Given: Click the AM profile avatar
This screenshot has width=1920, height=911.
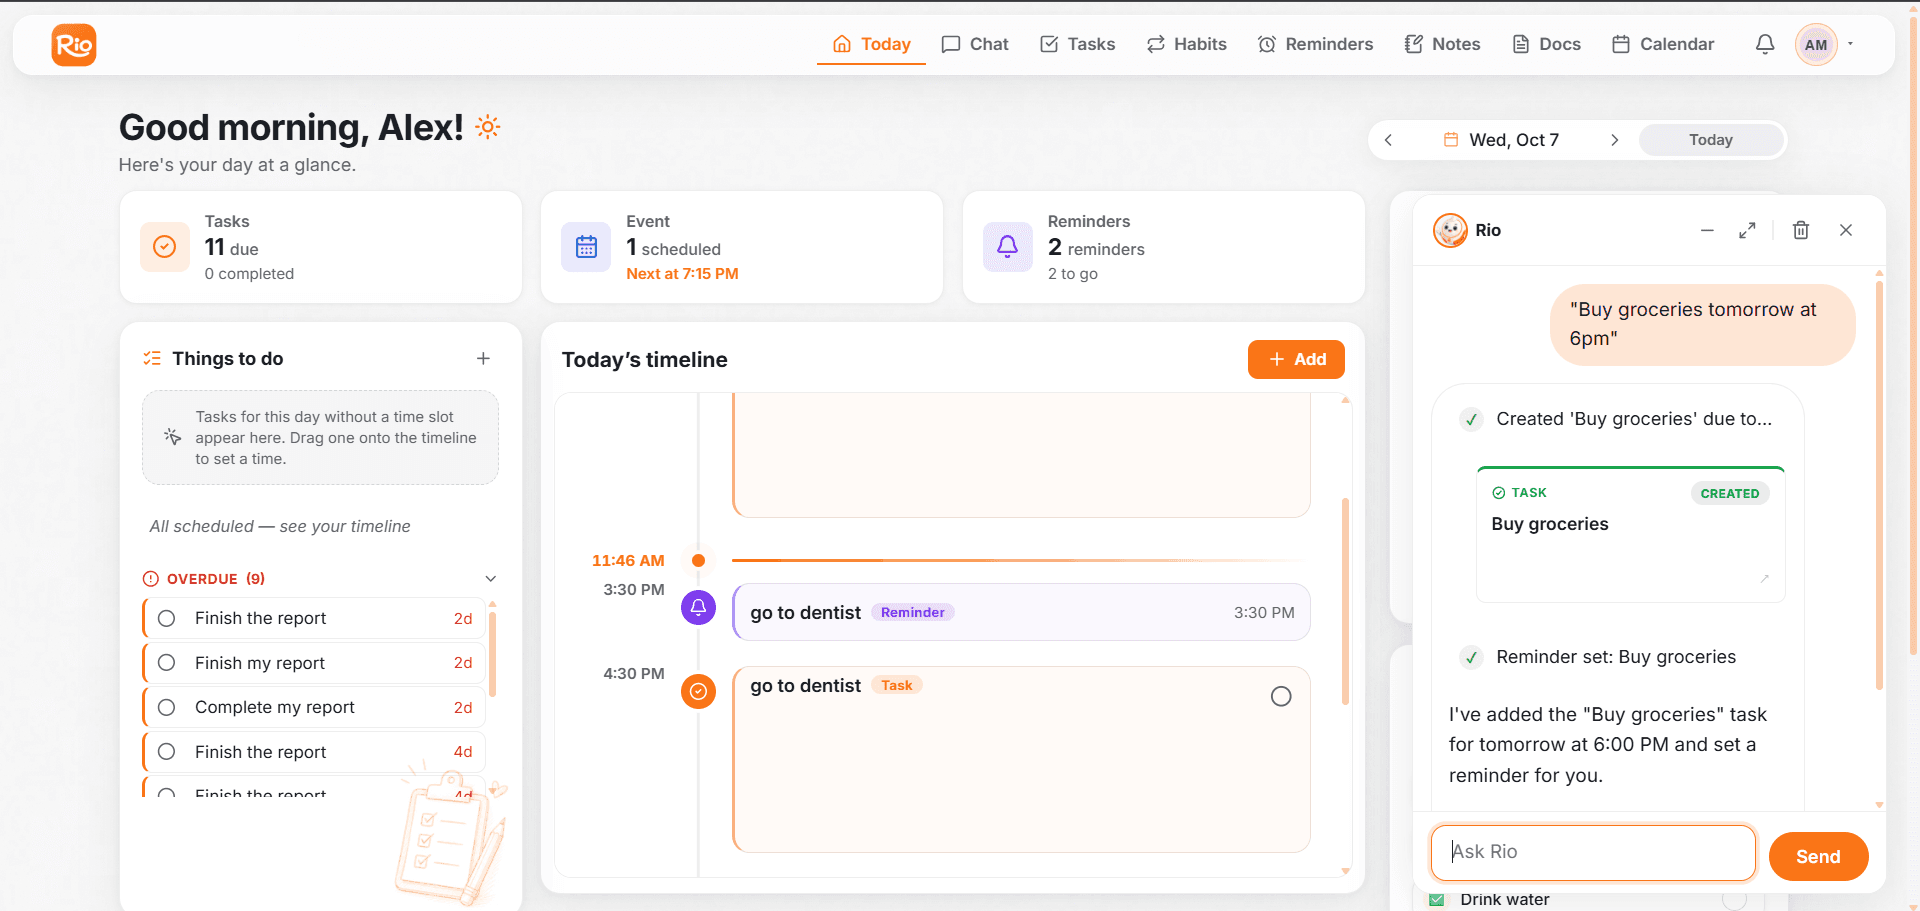Looking at the screenshot, I should click(x=1816, y=45).
